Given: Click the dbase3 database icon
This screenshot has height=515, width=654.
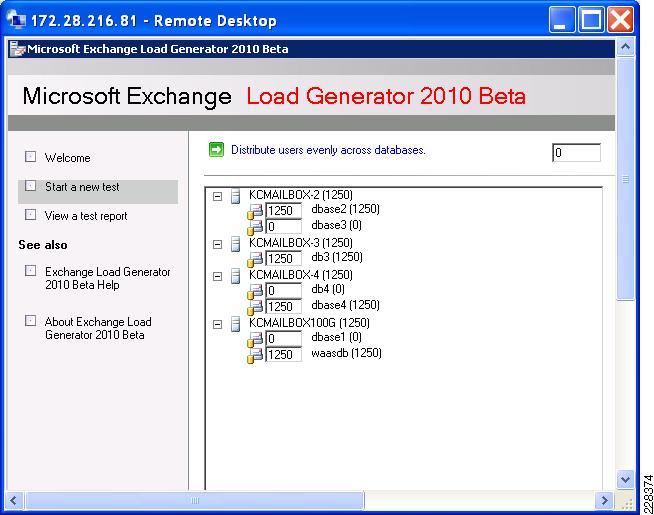Looking at the screenshot, I should tap(255, 227).
